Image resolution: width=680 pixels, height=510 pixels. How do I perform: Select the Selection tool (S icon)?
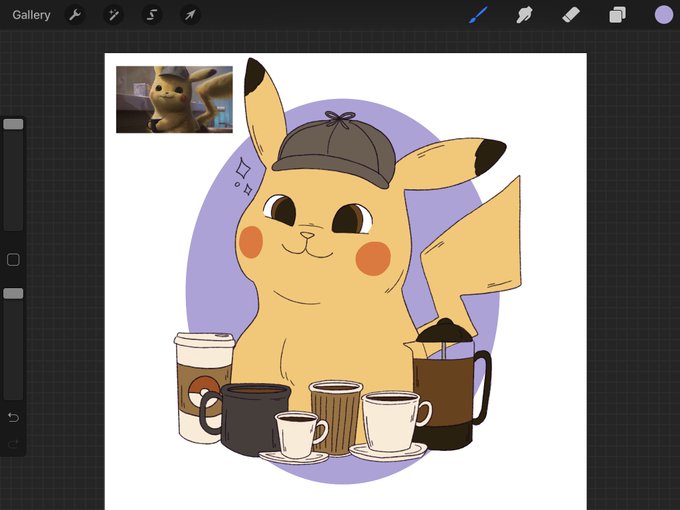152,15
